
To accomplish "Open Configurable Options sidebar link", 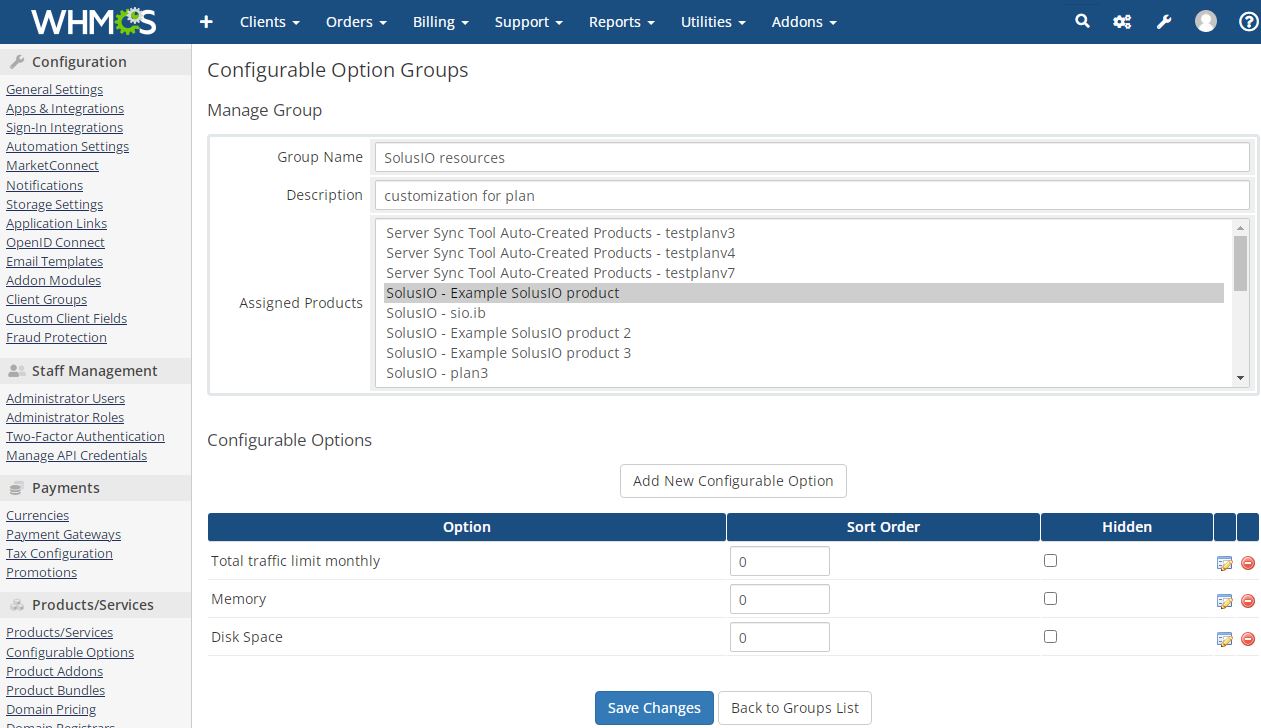I will point(70,652).
